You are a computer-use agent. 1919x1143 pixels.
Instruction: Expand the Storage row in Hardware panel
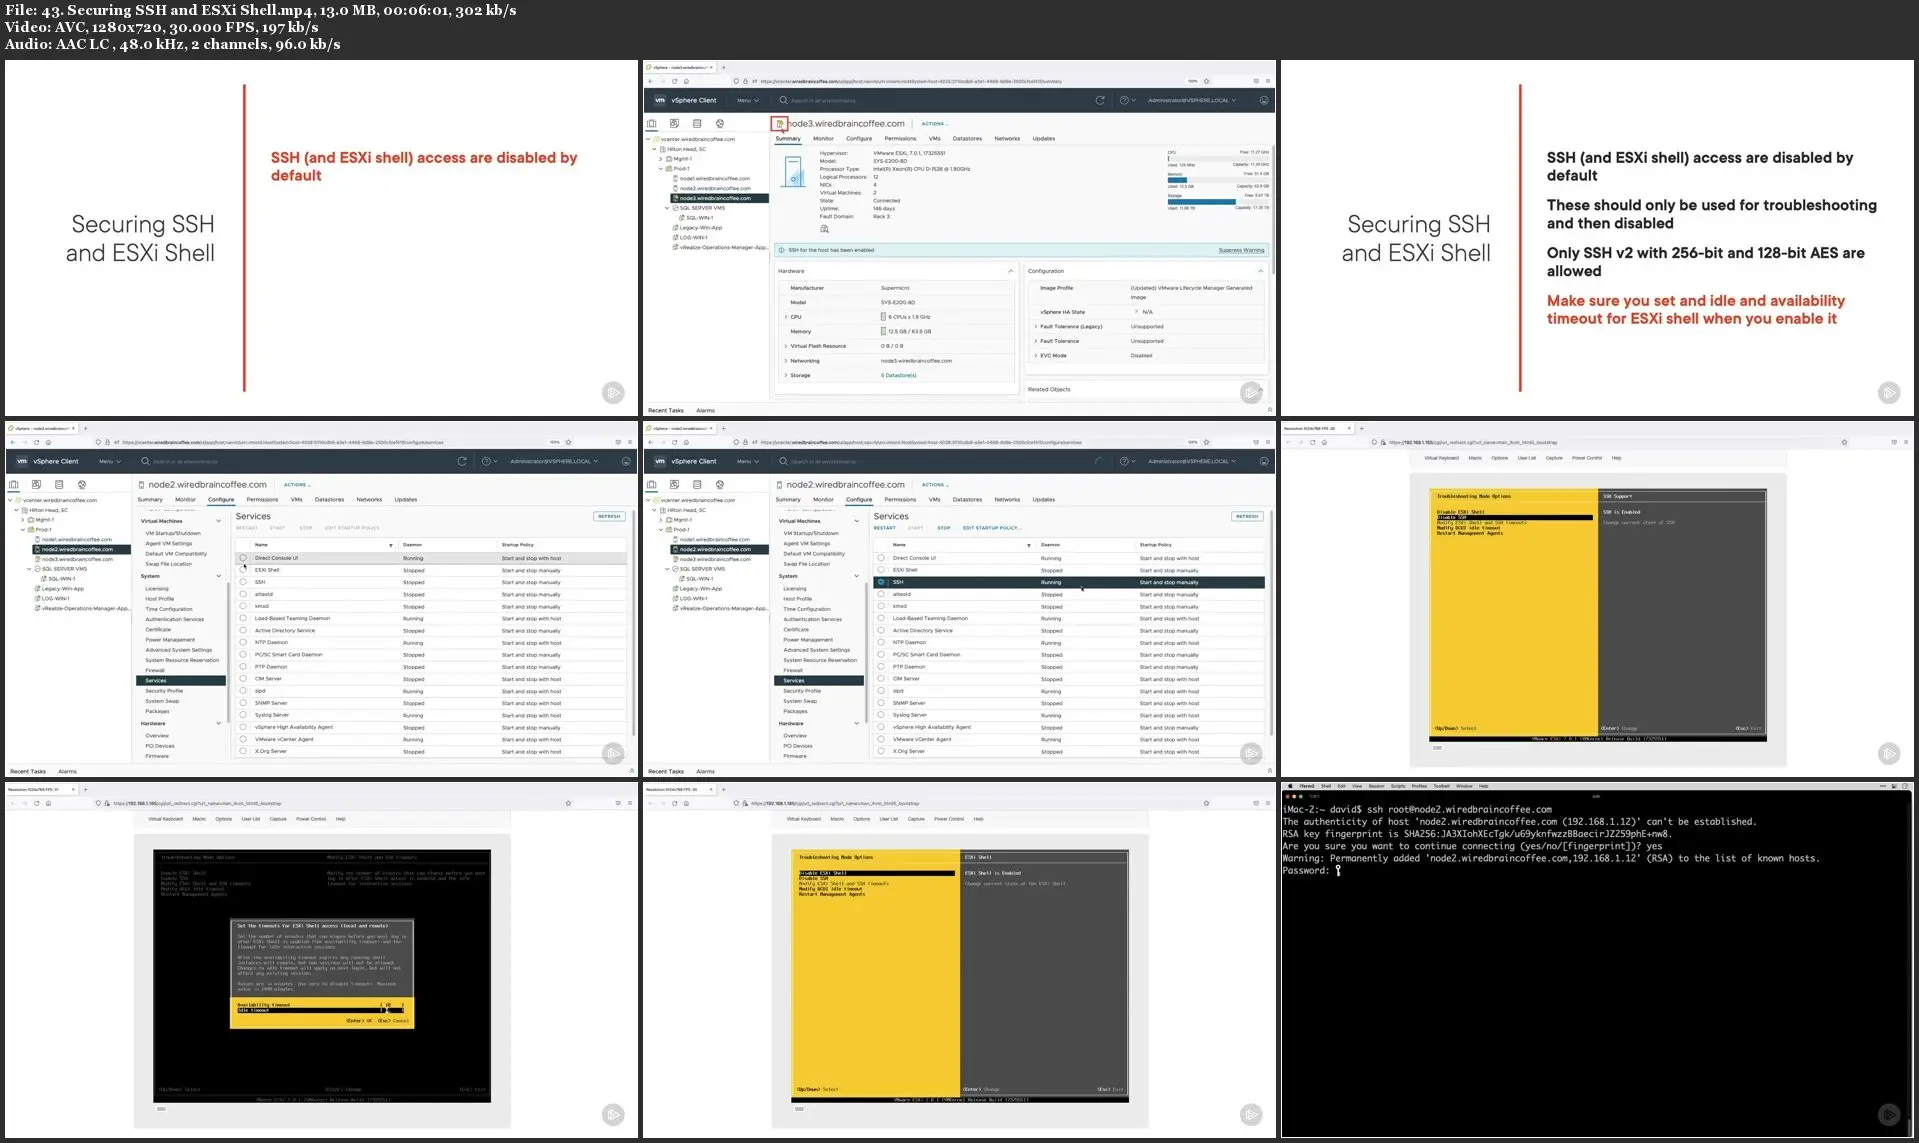click(786, 375)
